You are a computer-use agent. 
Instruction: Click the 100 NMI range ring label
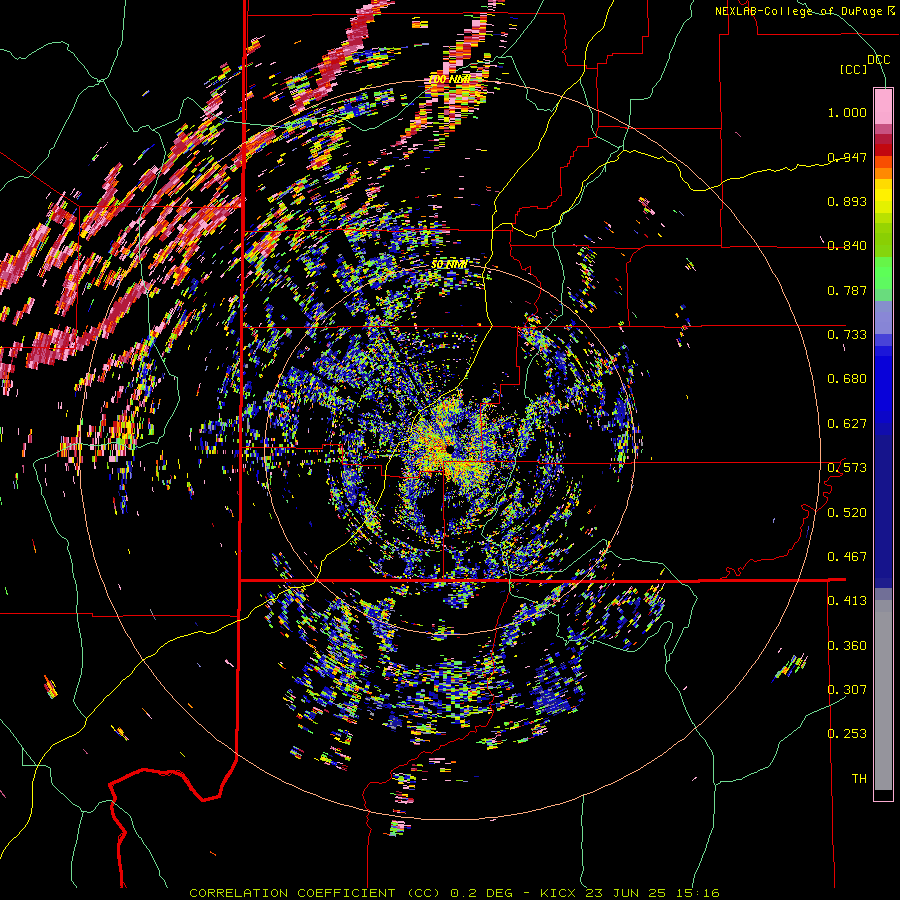pos(450,79)
